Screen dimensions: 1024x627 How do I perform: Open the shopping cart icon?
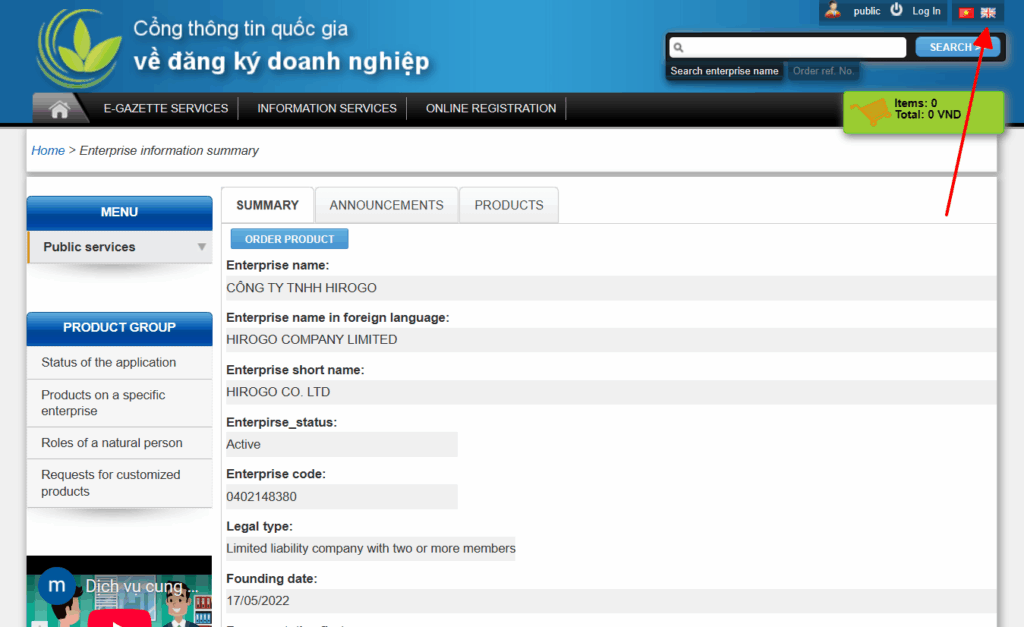[x=871, y=110]
